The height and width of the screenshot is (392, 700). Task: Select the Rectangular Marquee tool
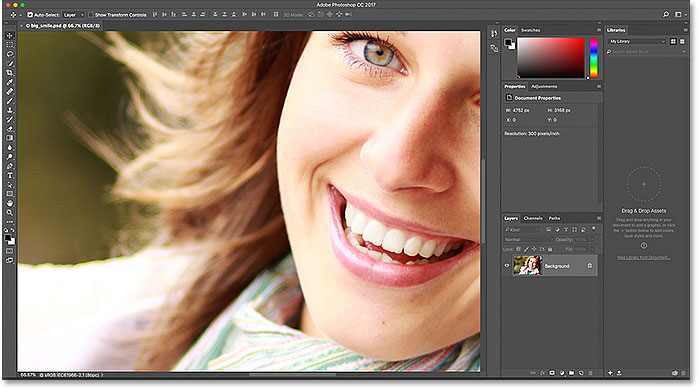[10, 45]
